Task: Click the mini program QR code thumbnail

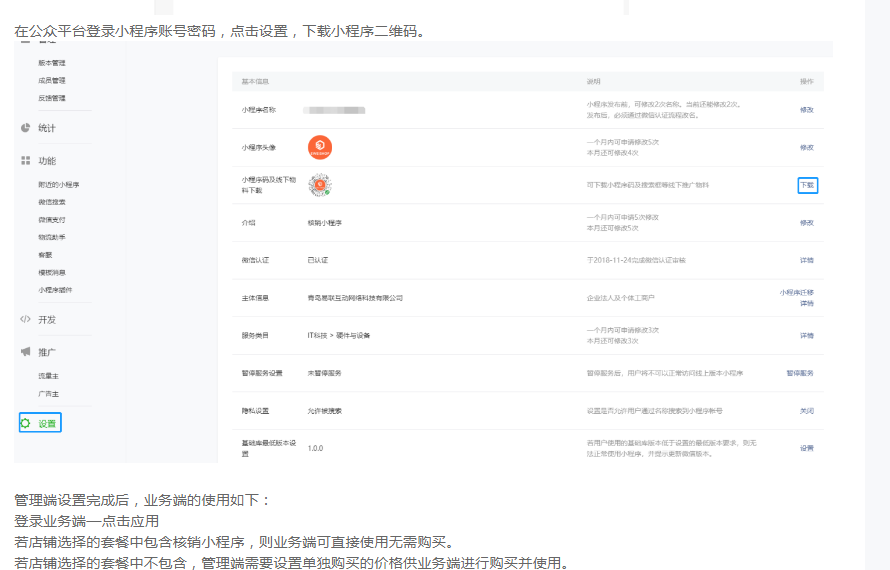Action: coord(319,184)
